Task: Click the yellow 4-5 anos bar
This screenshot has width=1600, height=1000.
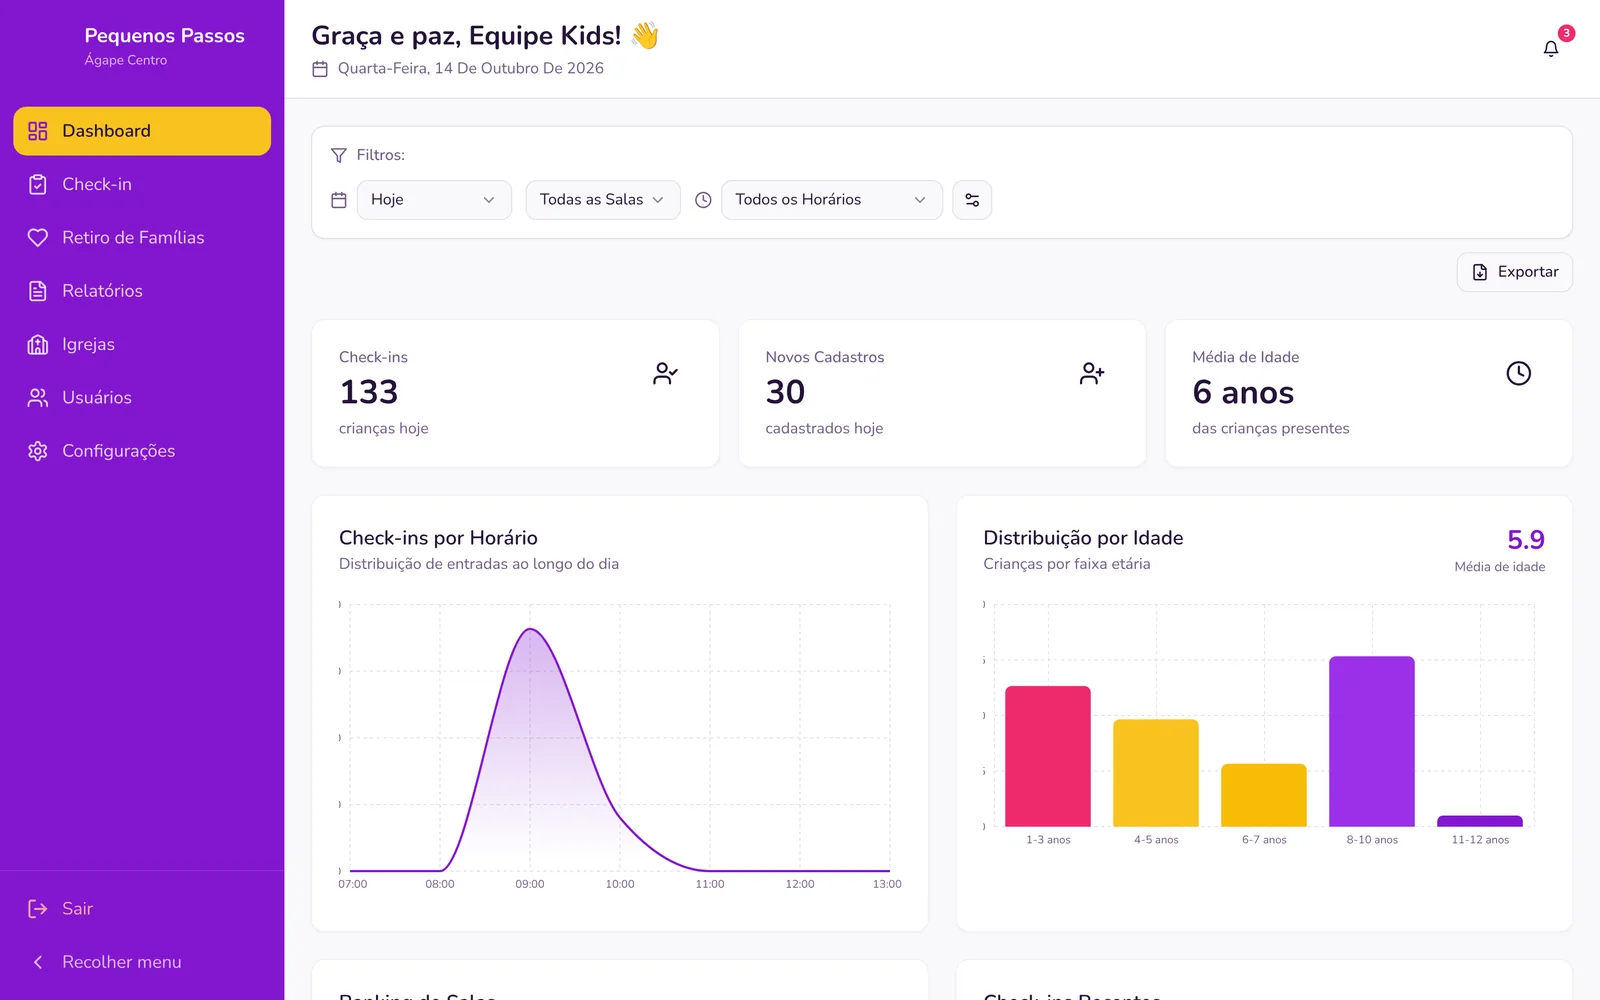Action: tap(1156, 773)
